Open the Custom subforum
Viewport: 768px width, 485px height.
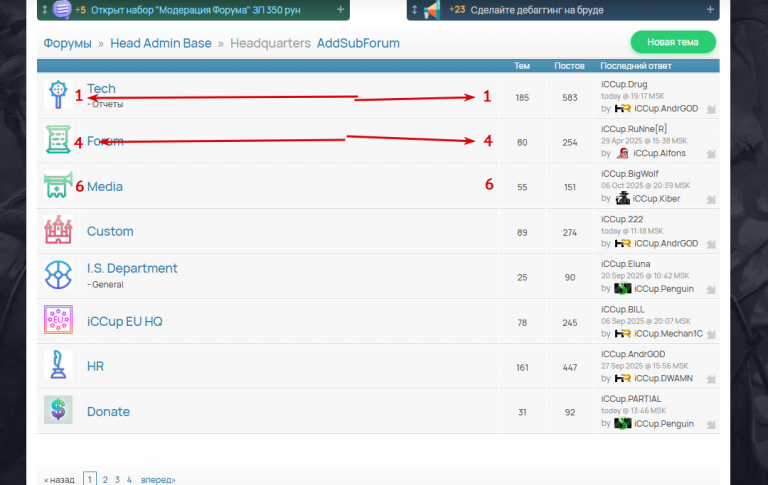click(x=110, y=231)
